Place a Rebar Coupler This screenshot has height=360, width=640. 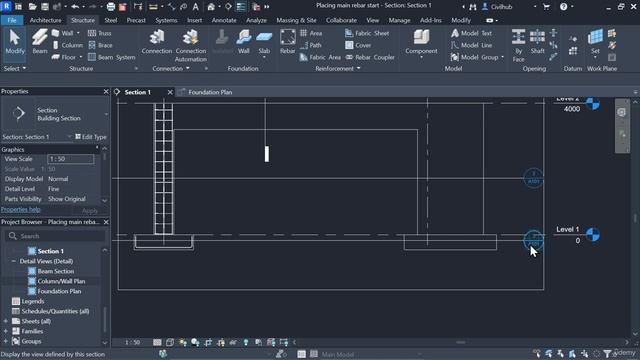[370, 57]
